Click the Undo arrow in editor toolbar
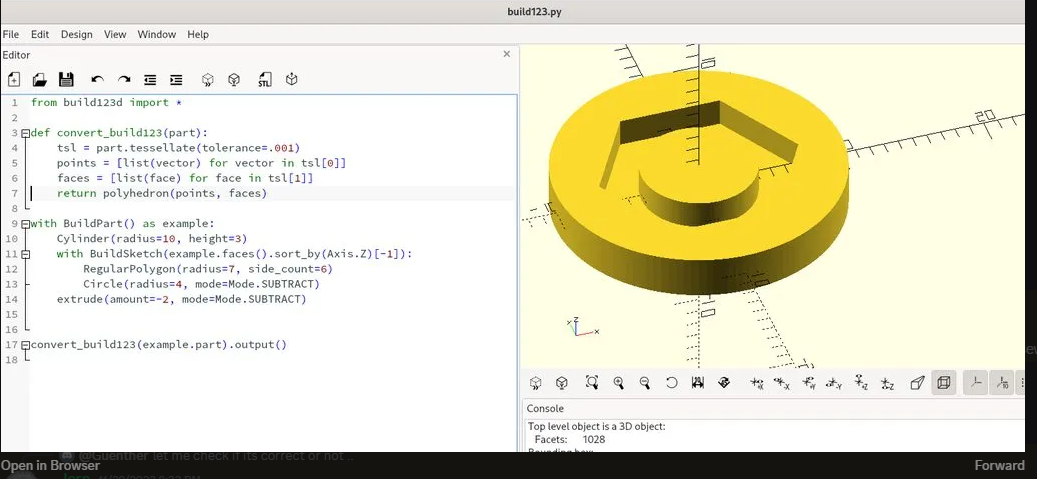 coord(97,79)
